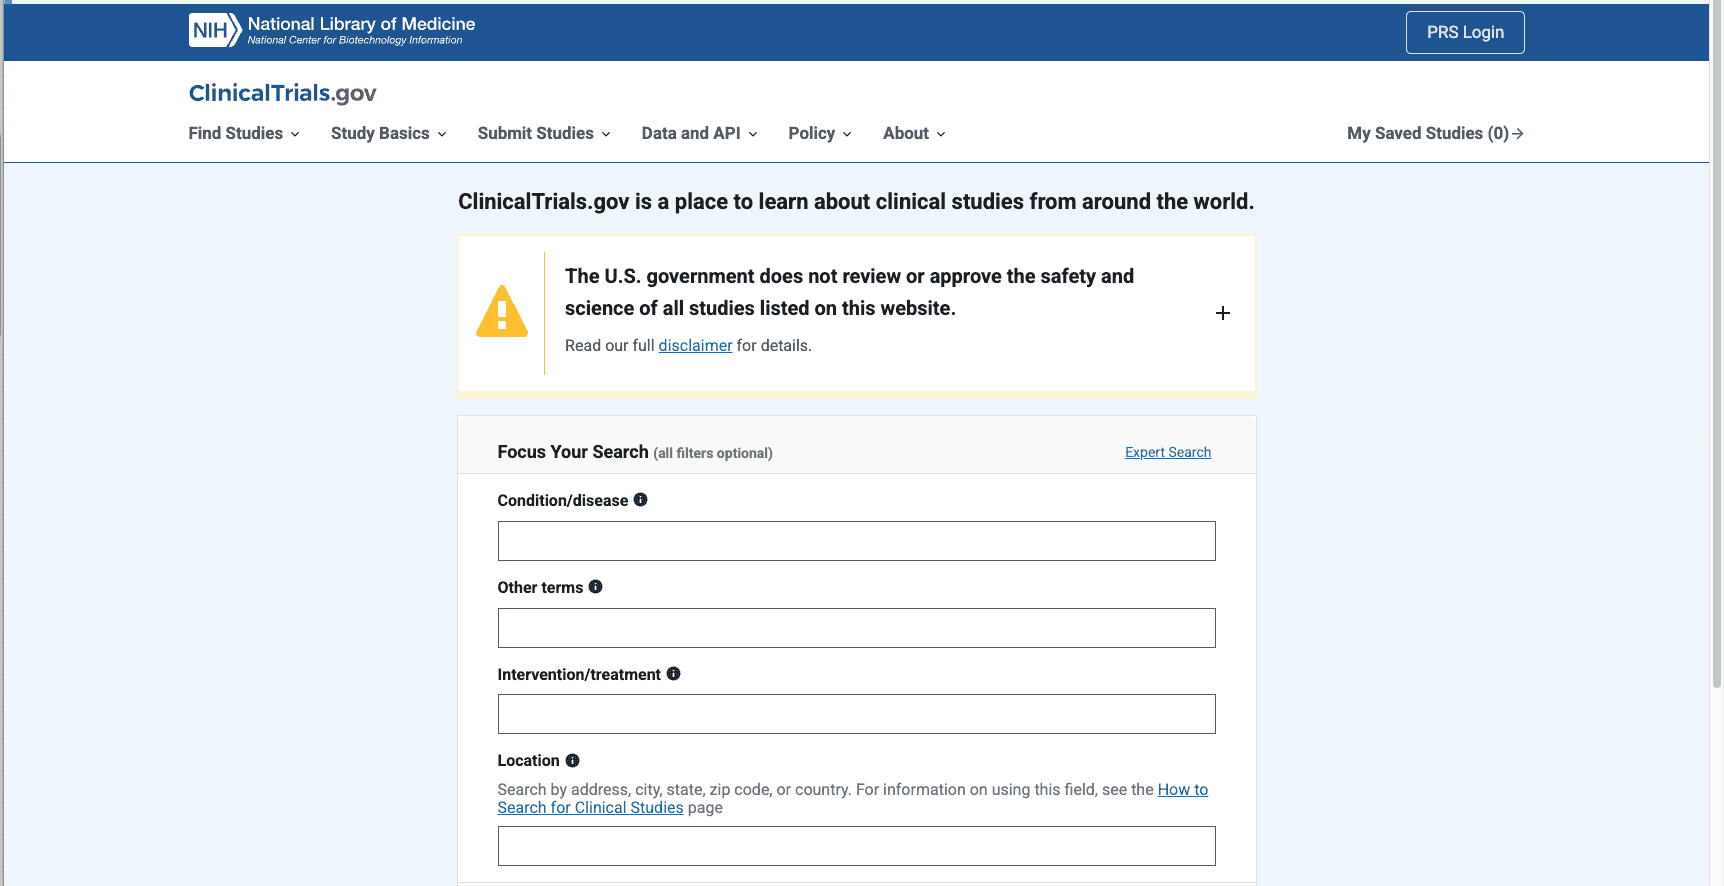Expand the Study Basics menu
The width and height of the screenshot is (1724, 886).
point(388,134)
